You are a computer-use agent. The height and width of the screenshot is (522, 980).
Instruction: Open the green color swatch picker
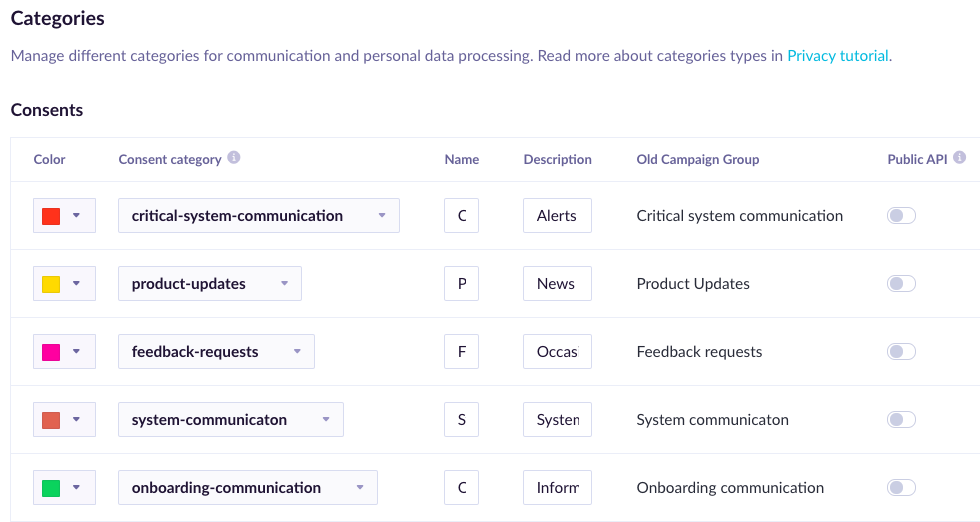(x=64, y=488)
